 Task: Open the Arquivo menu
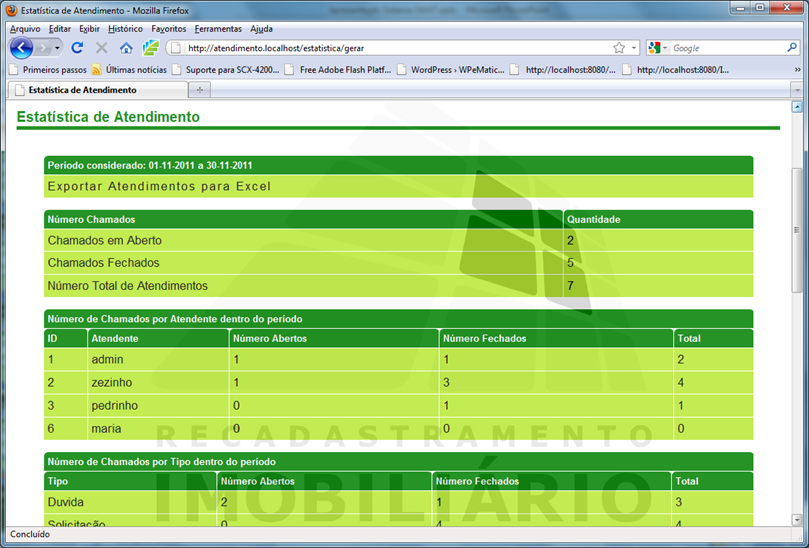[25, 29]
